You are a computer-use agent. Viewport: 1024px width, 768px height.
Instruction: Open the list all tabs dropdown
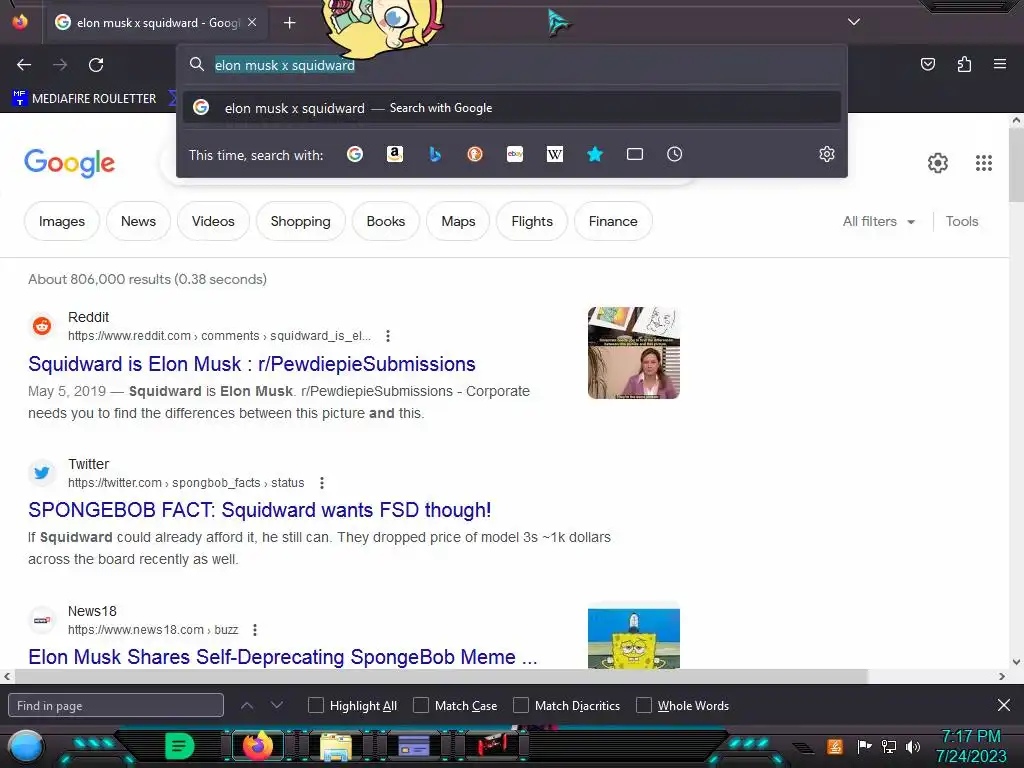854,22
